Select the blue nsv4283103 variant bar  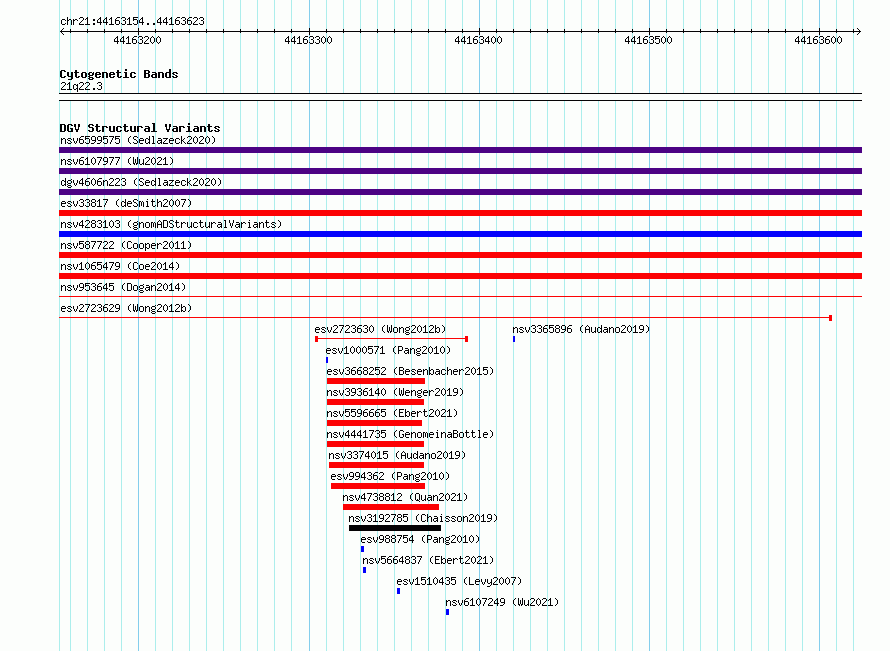(x=460, y=234)
